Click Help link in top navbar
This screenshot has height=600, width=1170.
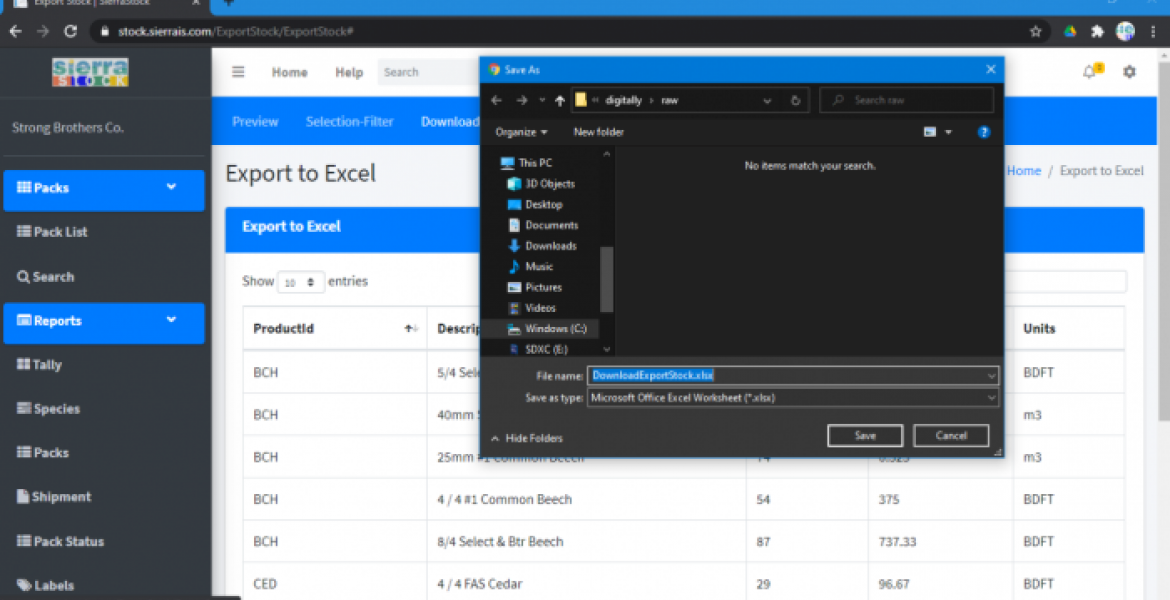point(349,72)
